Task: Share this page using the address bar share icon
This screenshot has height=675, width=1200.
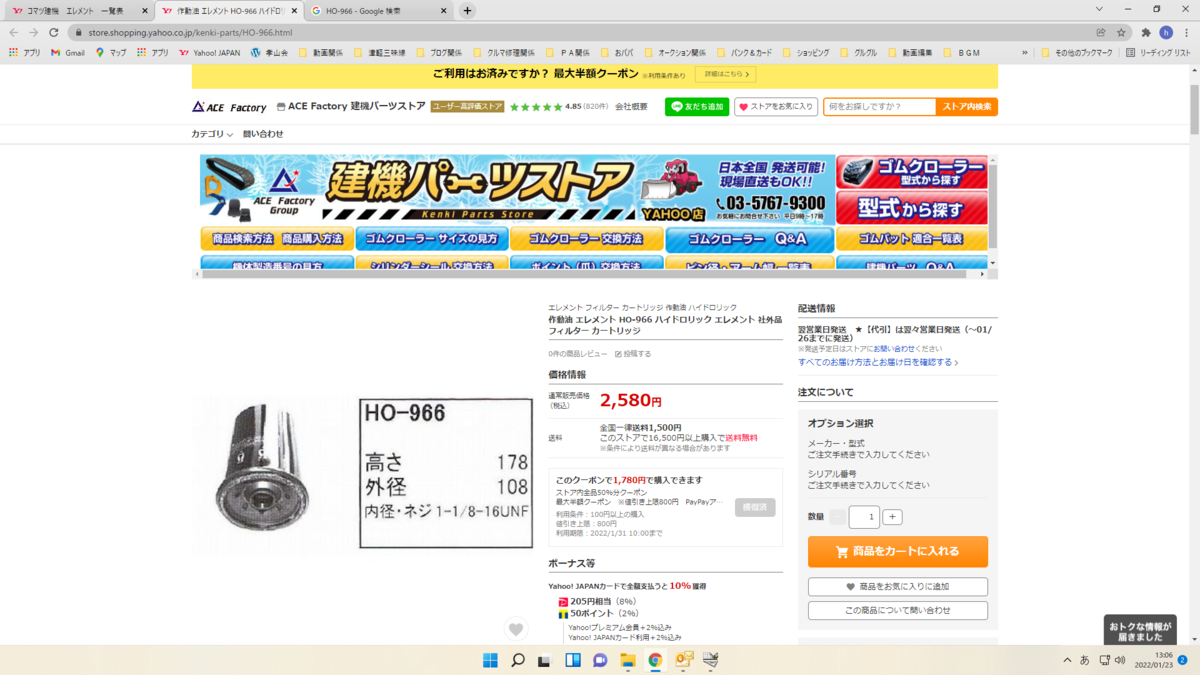Action: (x=1101, y=32)
